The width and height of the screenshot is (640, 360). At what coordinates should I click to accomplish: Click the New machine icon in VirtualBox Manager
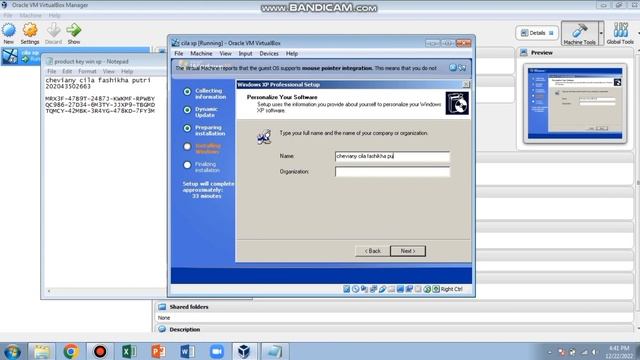click(9, 33)
